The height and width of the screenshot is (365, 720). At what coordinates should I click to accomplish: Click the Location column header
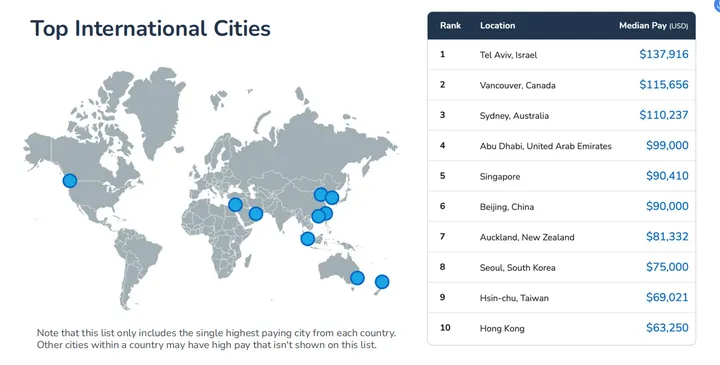[497, 26]
